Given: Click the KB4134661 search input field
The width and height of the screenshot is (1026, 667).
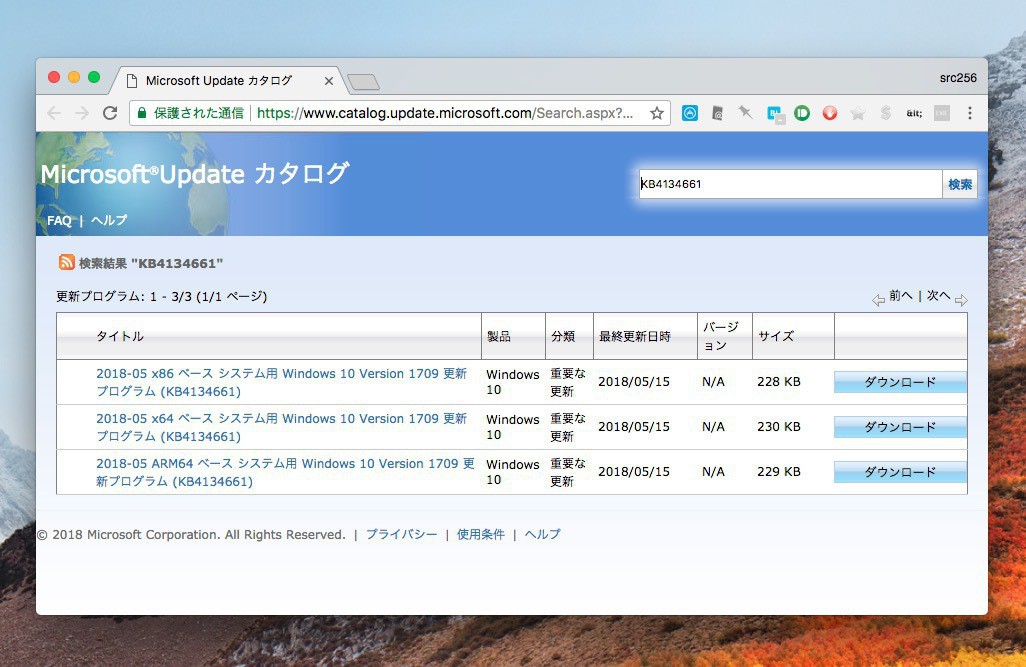Looking at the screenshot, I should (x=790, y=184).
